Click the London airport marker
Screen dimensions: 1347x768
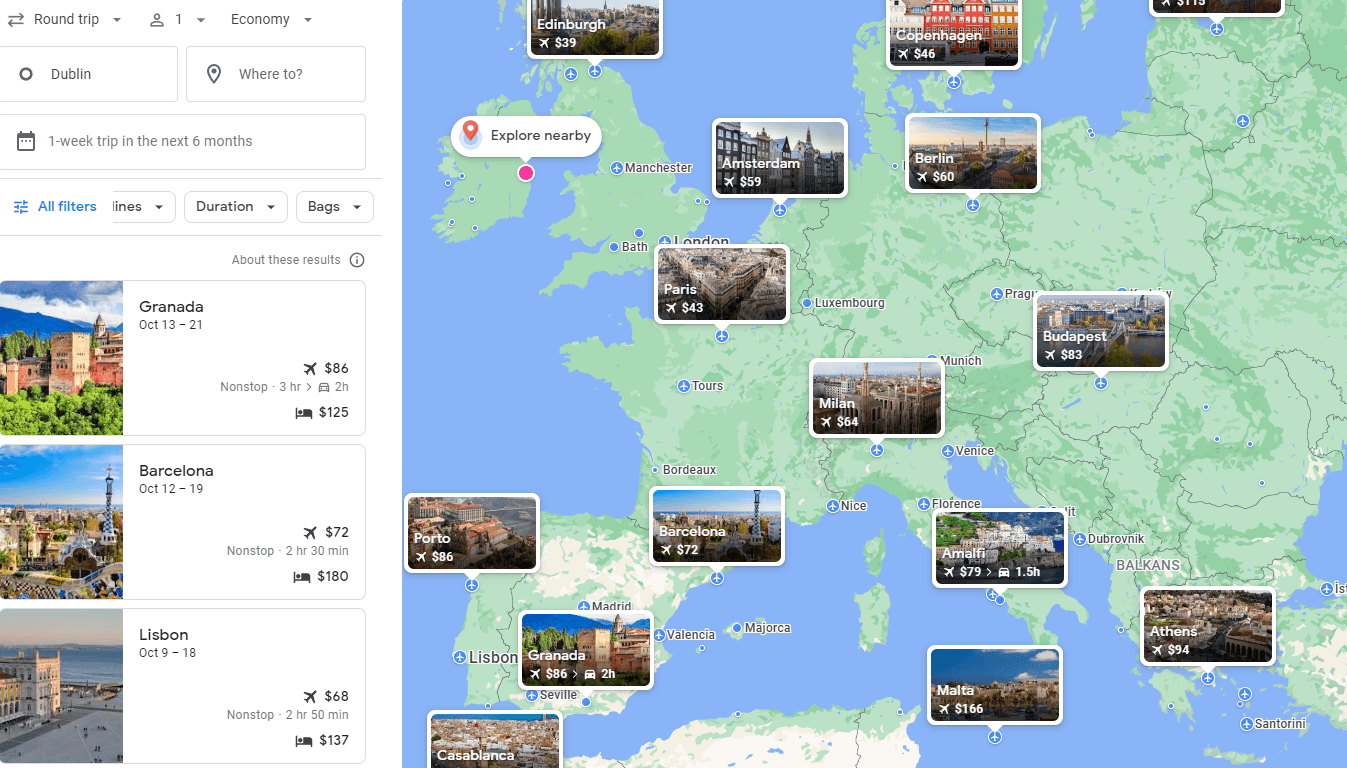point(666,242)
